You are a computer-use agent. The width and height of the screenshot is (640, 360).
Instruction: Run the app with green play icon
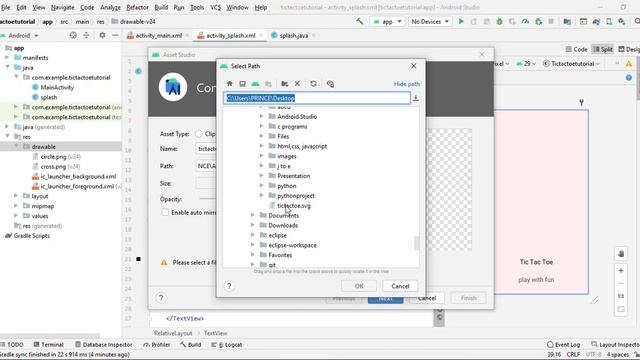(461, 21)
